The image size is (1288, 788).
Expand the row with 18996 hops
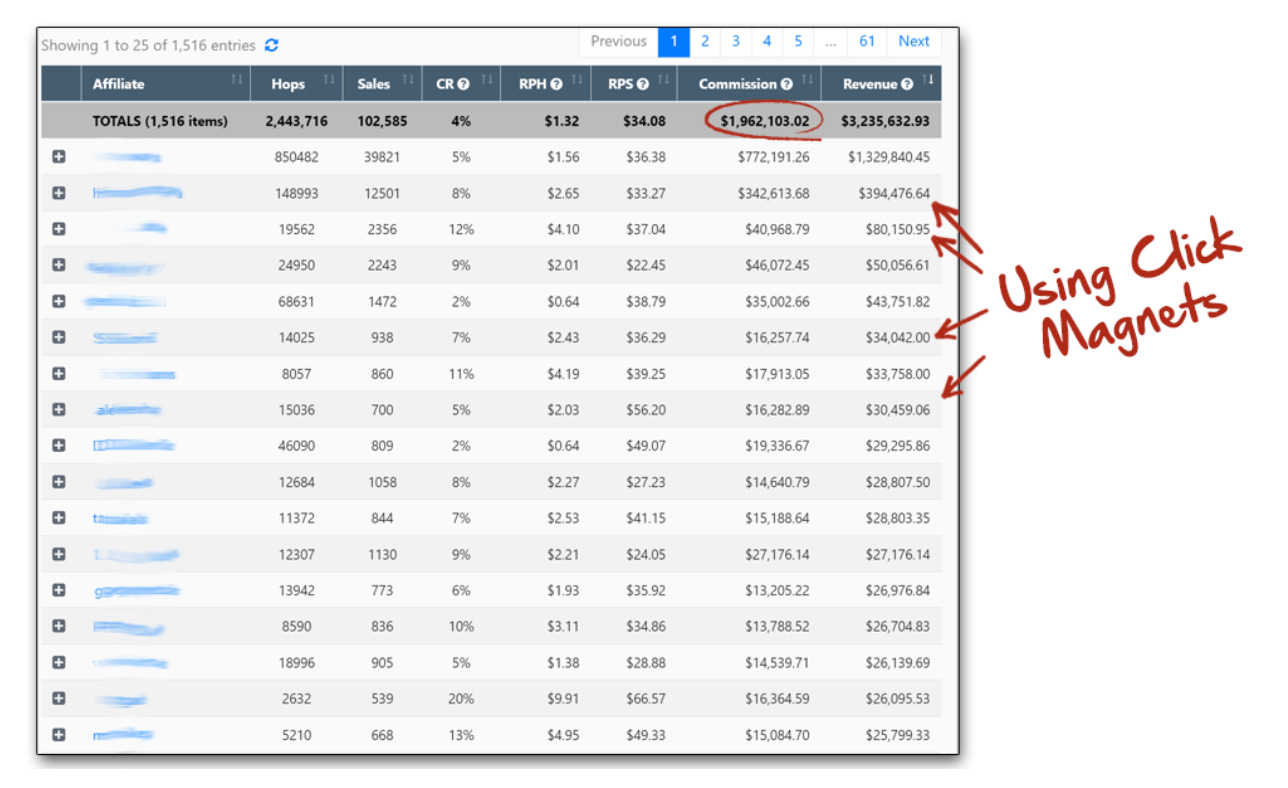click(59, 662)
